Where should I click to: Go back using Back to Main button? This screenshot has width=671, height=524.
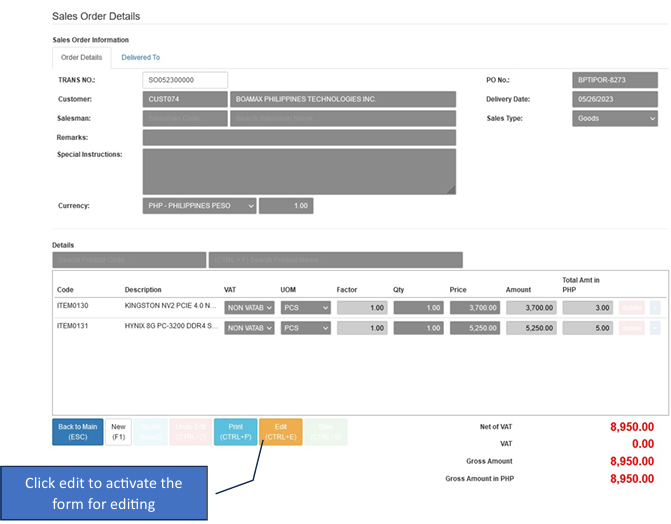(x=77, y=432)
